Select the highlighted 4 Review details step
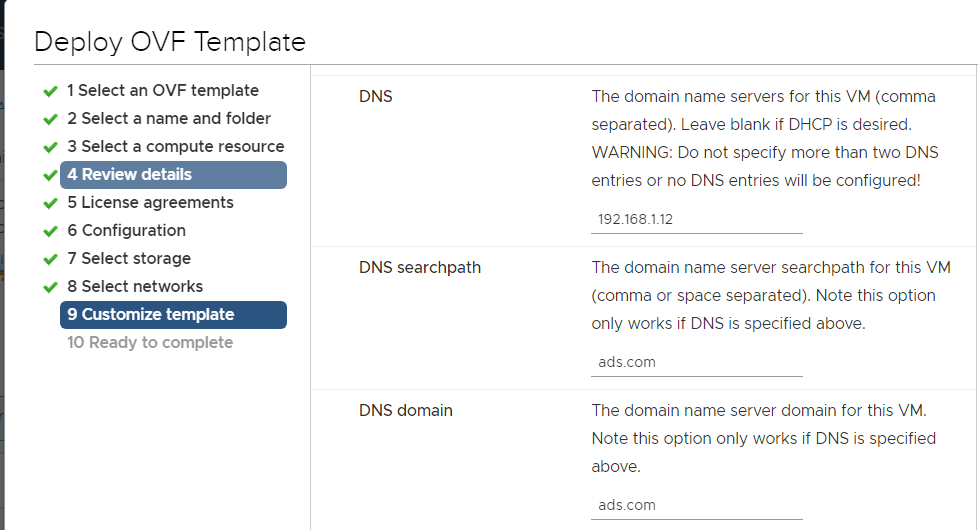 [173, 175]
